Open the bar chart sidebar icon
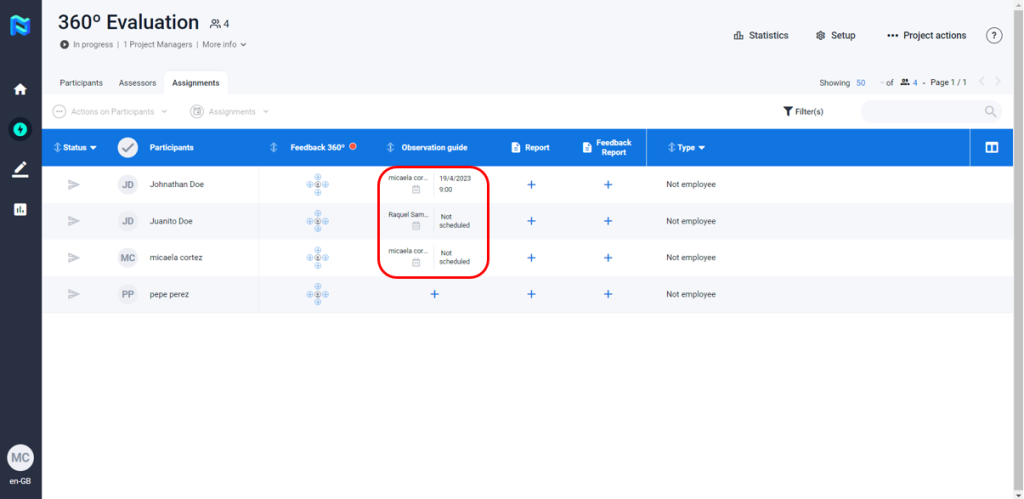The height and width of the screenshot is (499, 1024). coord(20,209)
